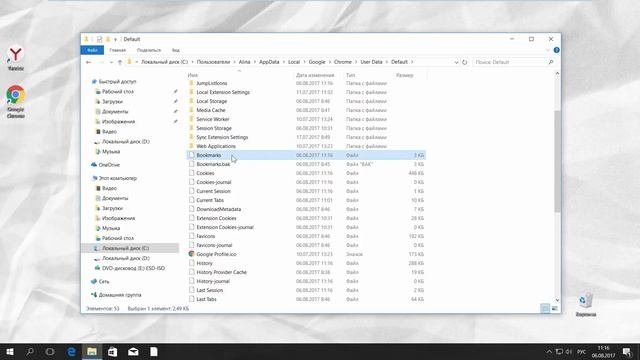
Task: Open the notification center icon
Action: [627, 351]
